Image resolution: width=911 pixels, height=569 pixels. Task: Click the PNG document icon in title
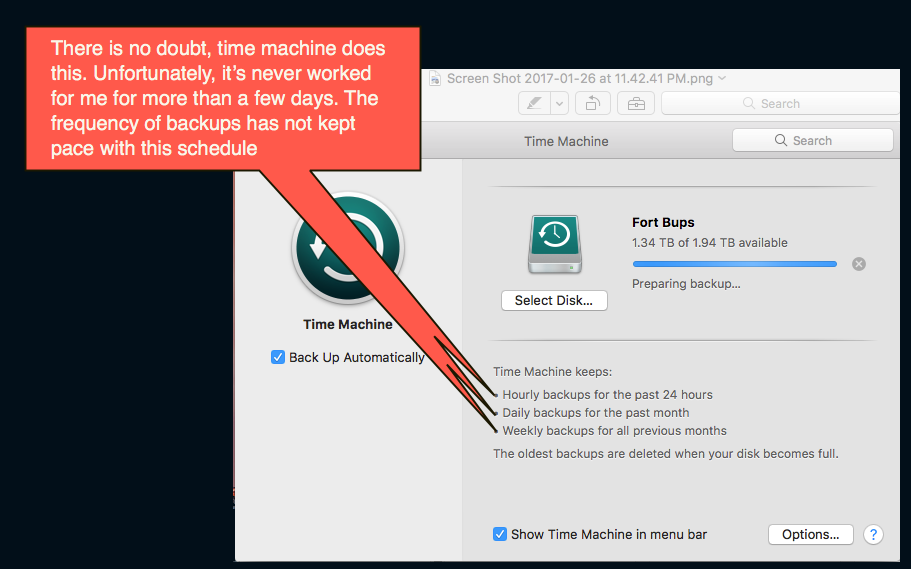[x=435, y=78]
